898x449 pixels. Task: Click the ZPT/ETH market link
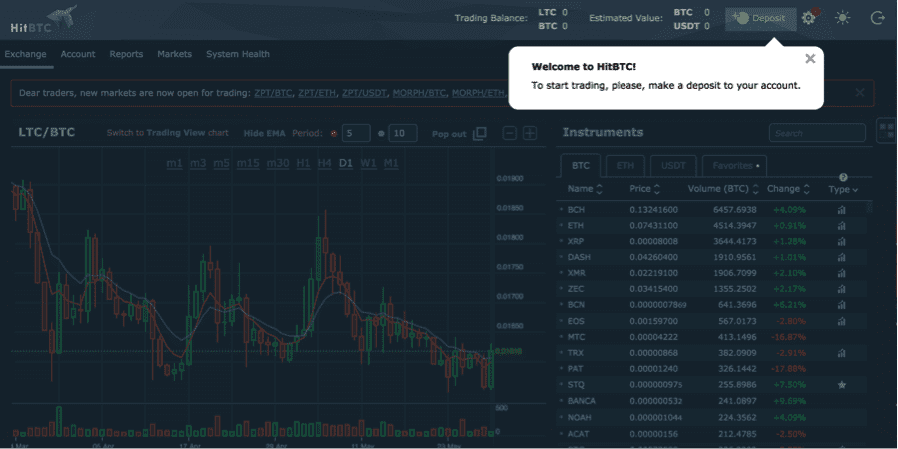tap(318, 93)
